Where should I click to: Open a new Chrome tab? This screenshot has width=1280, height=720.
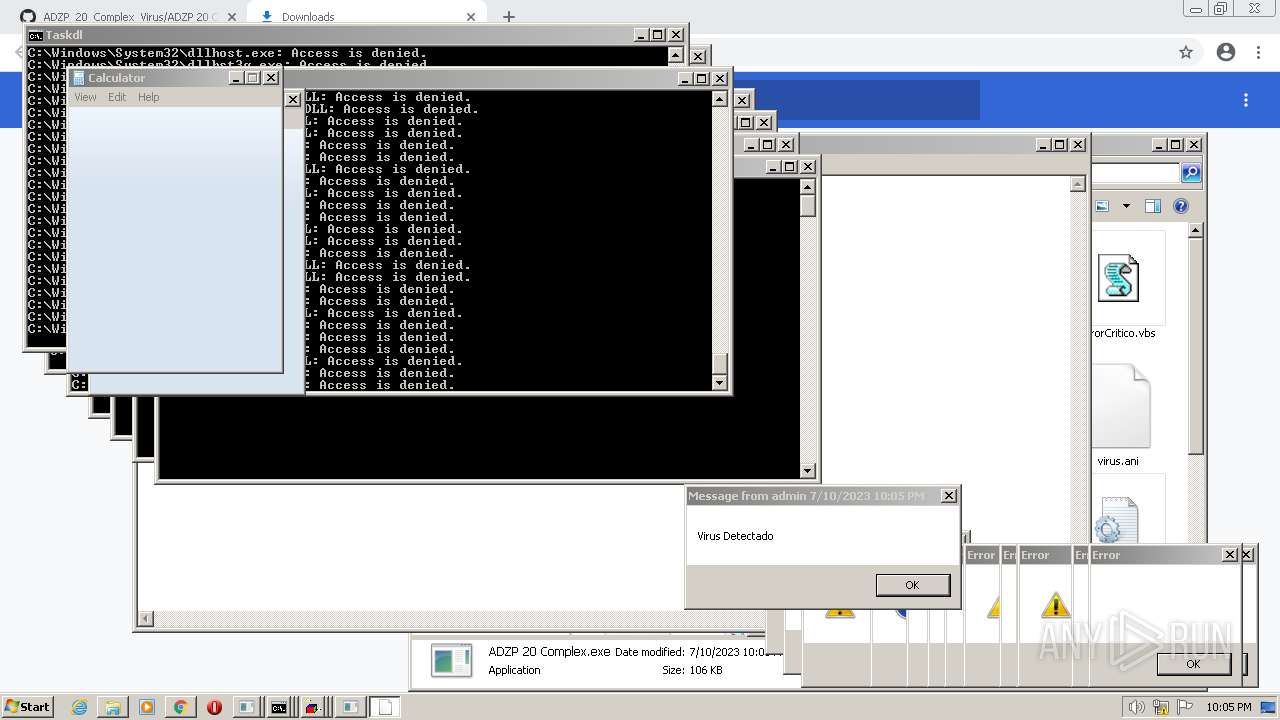508,17
